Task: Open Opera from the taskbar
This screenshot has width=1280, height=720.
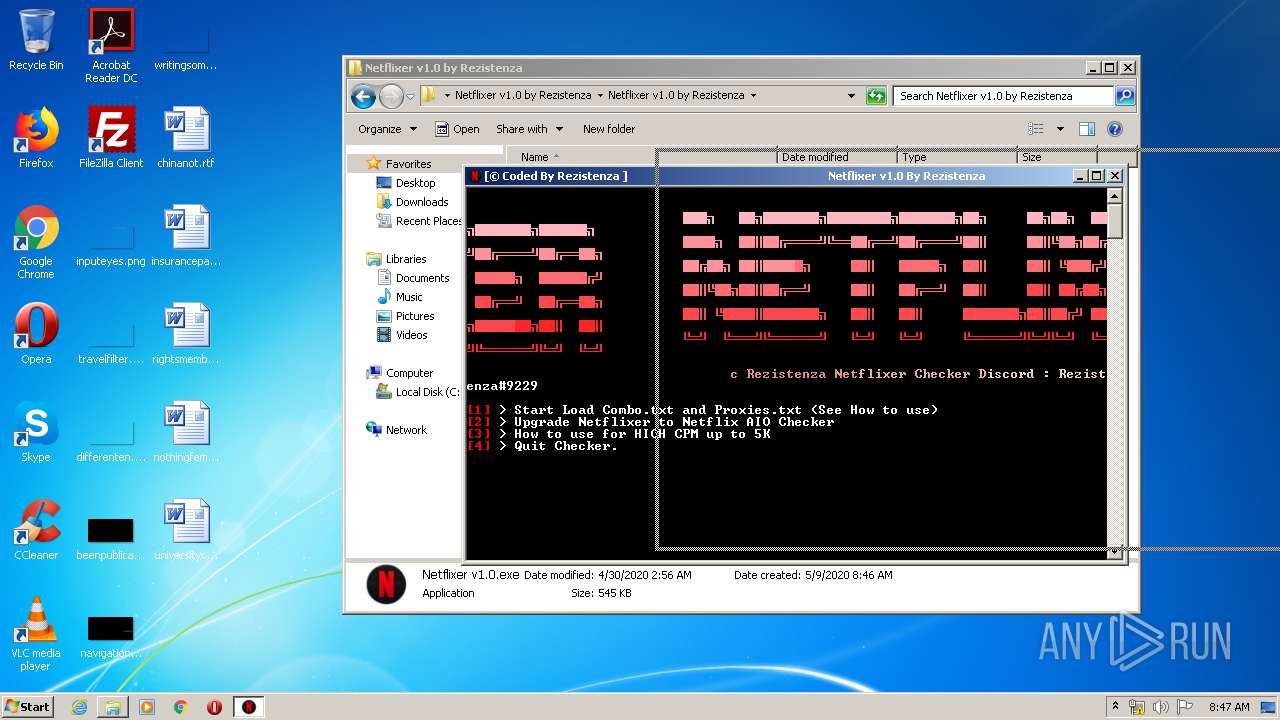Action: (214, 707)
